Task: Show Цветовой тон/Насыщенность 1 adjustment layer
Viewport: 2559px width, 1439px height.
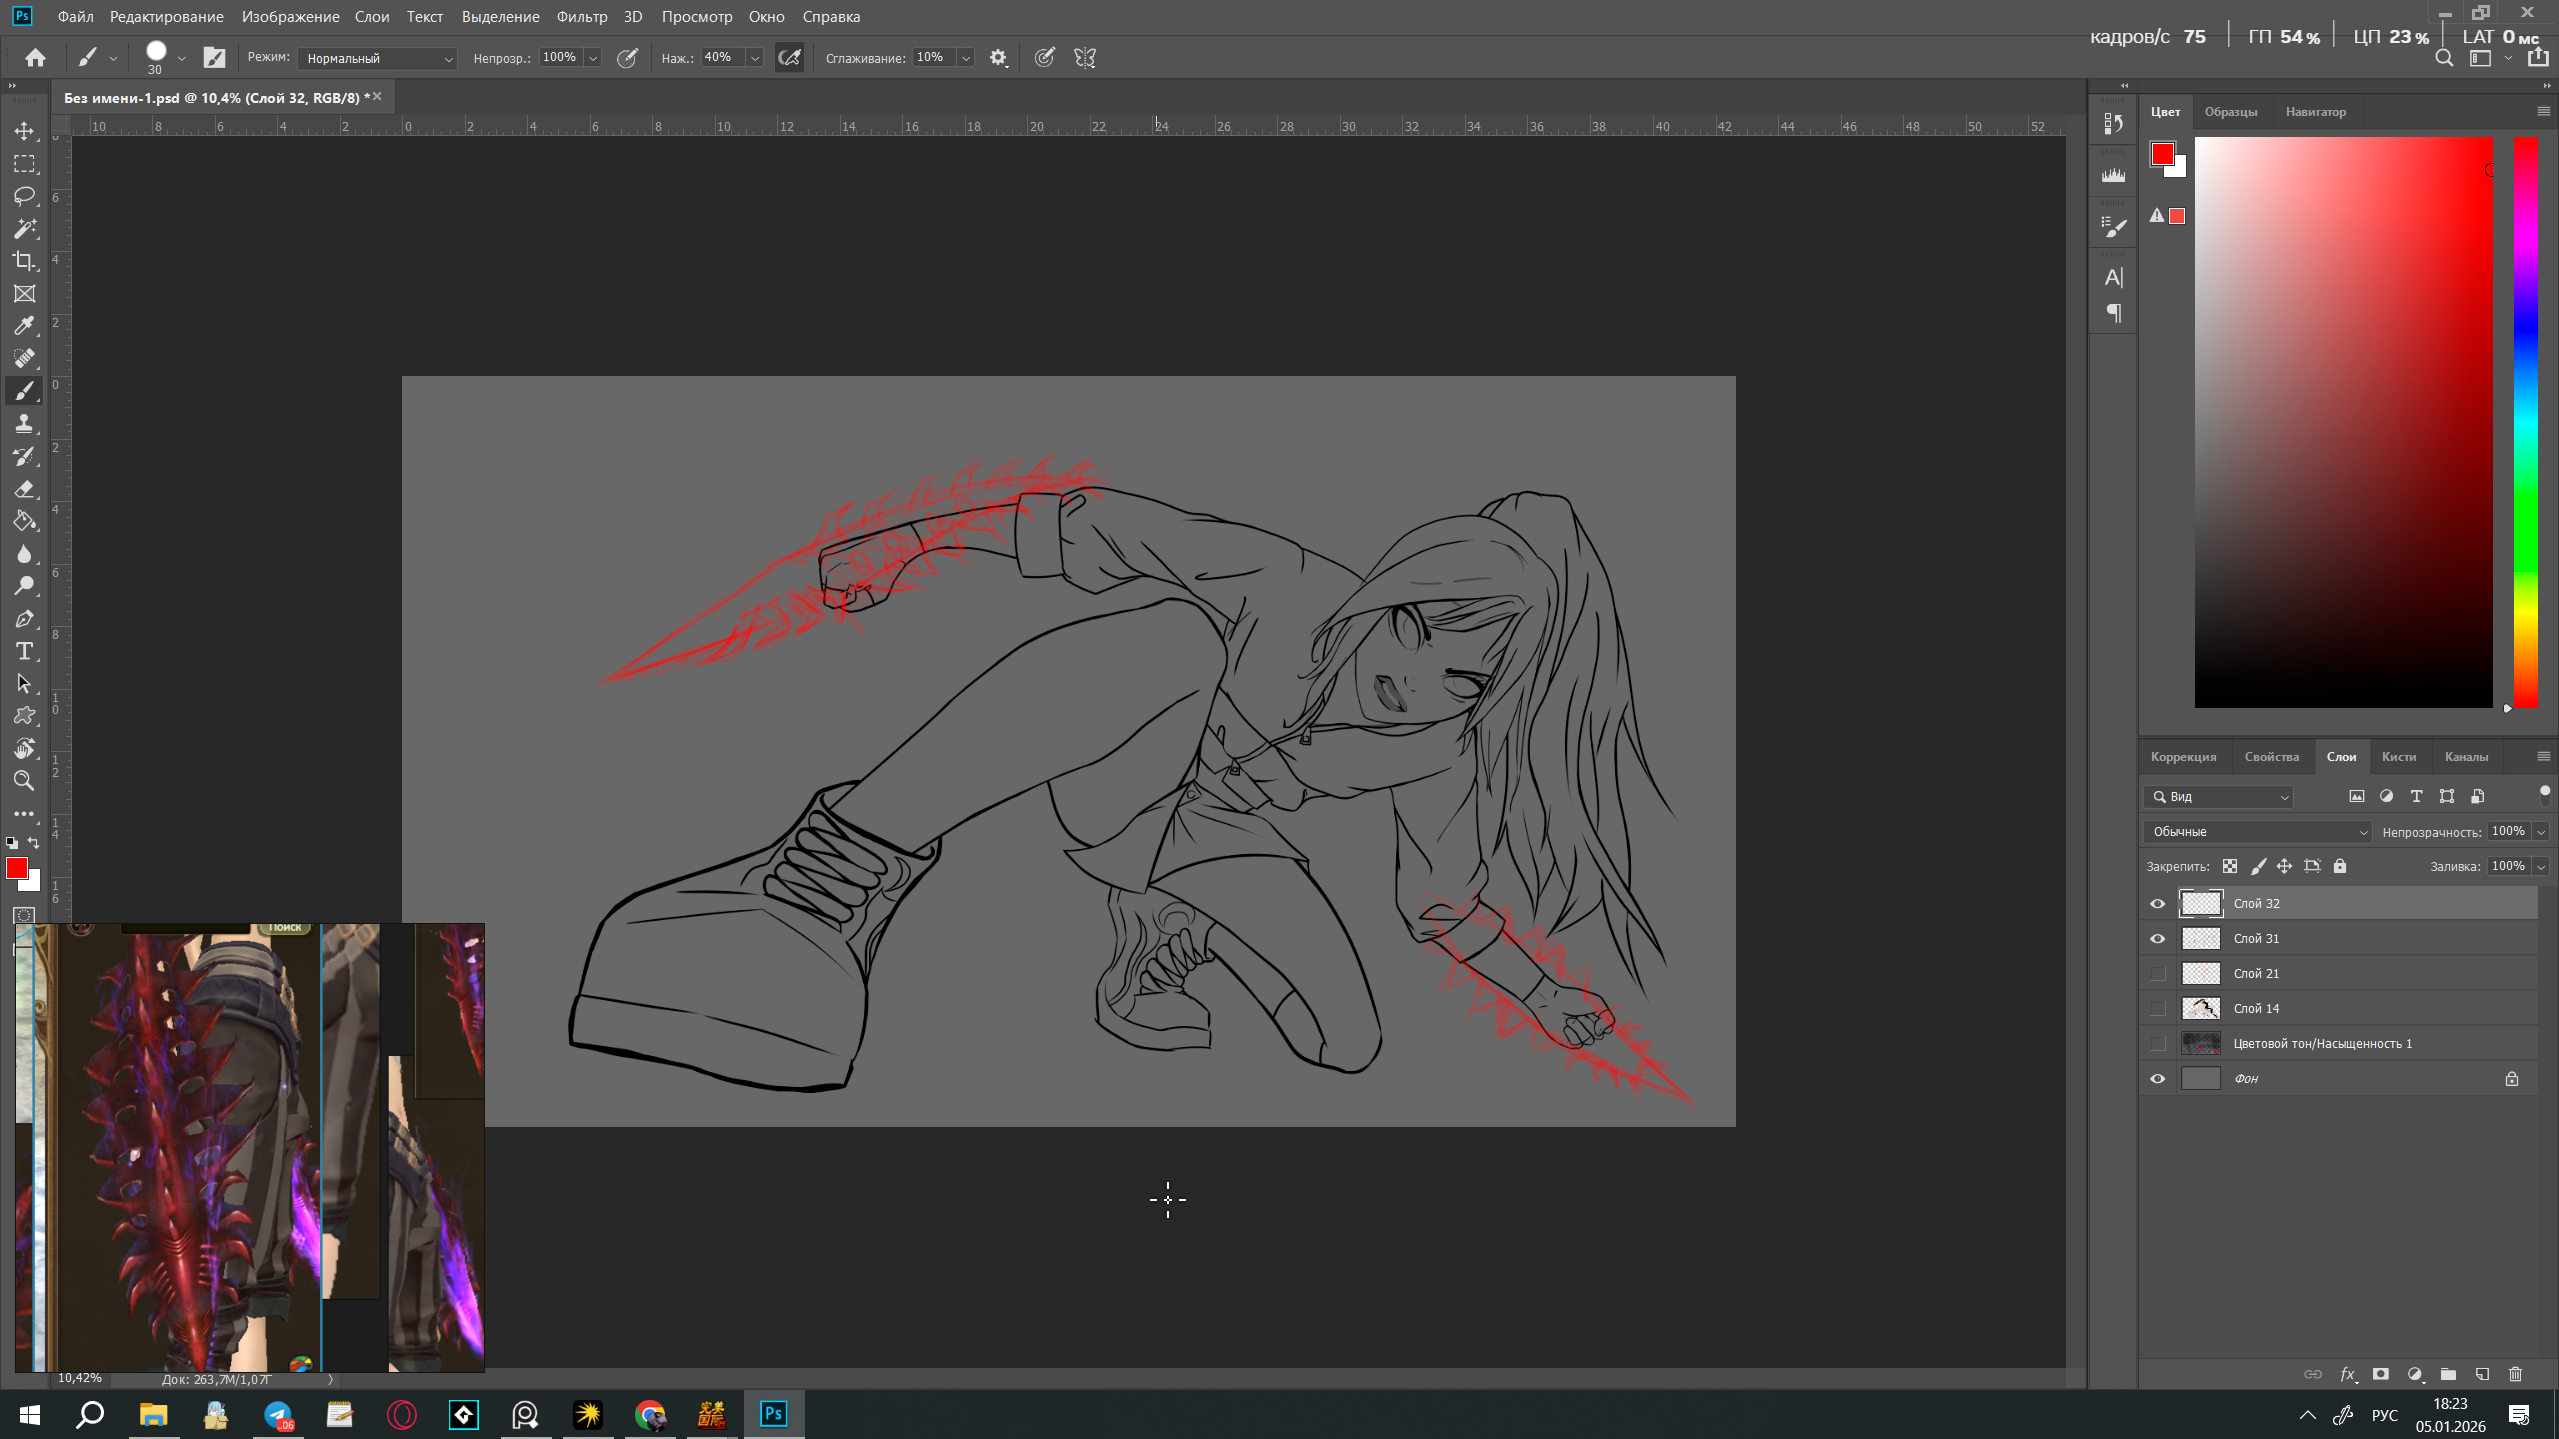Action: point(2157,1044)
